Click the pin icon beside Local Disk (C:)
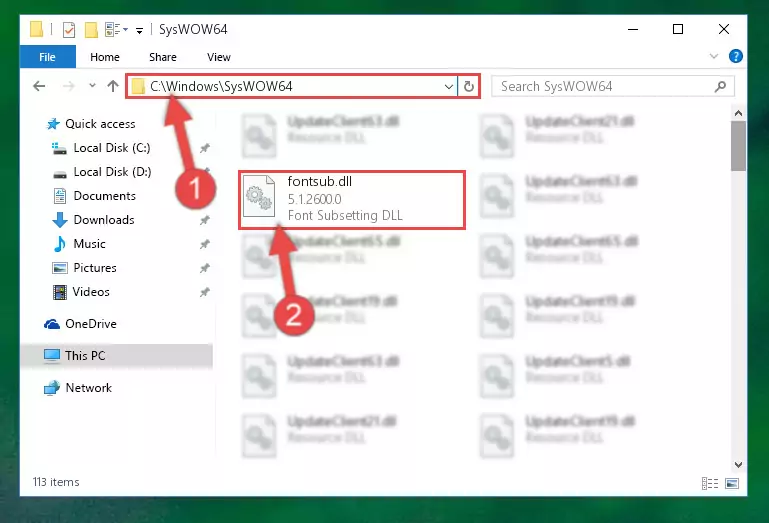The image size is (769, 523). coord(205,148)
